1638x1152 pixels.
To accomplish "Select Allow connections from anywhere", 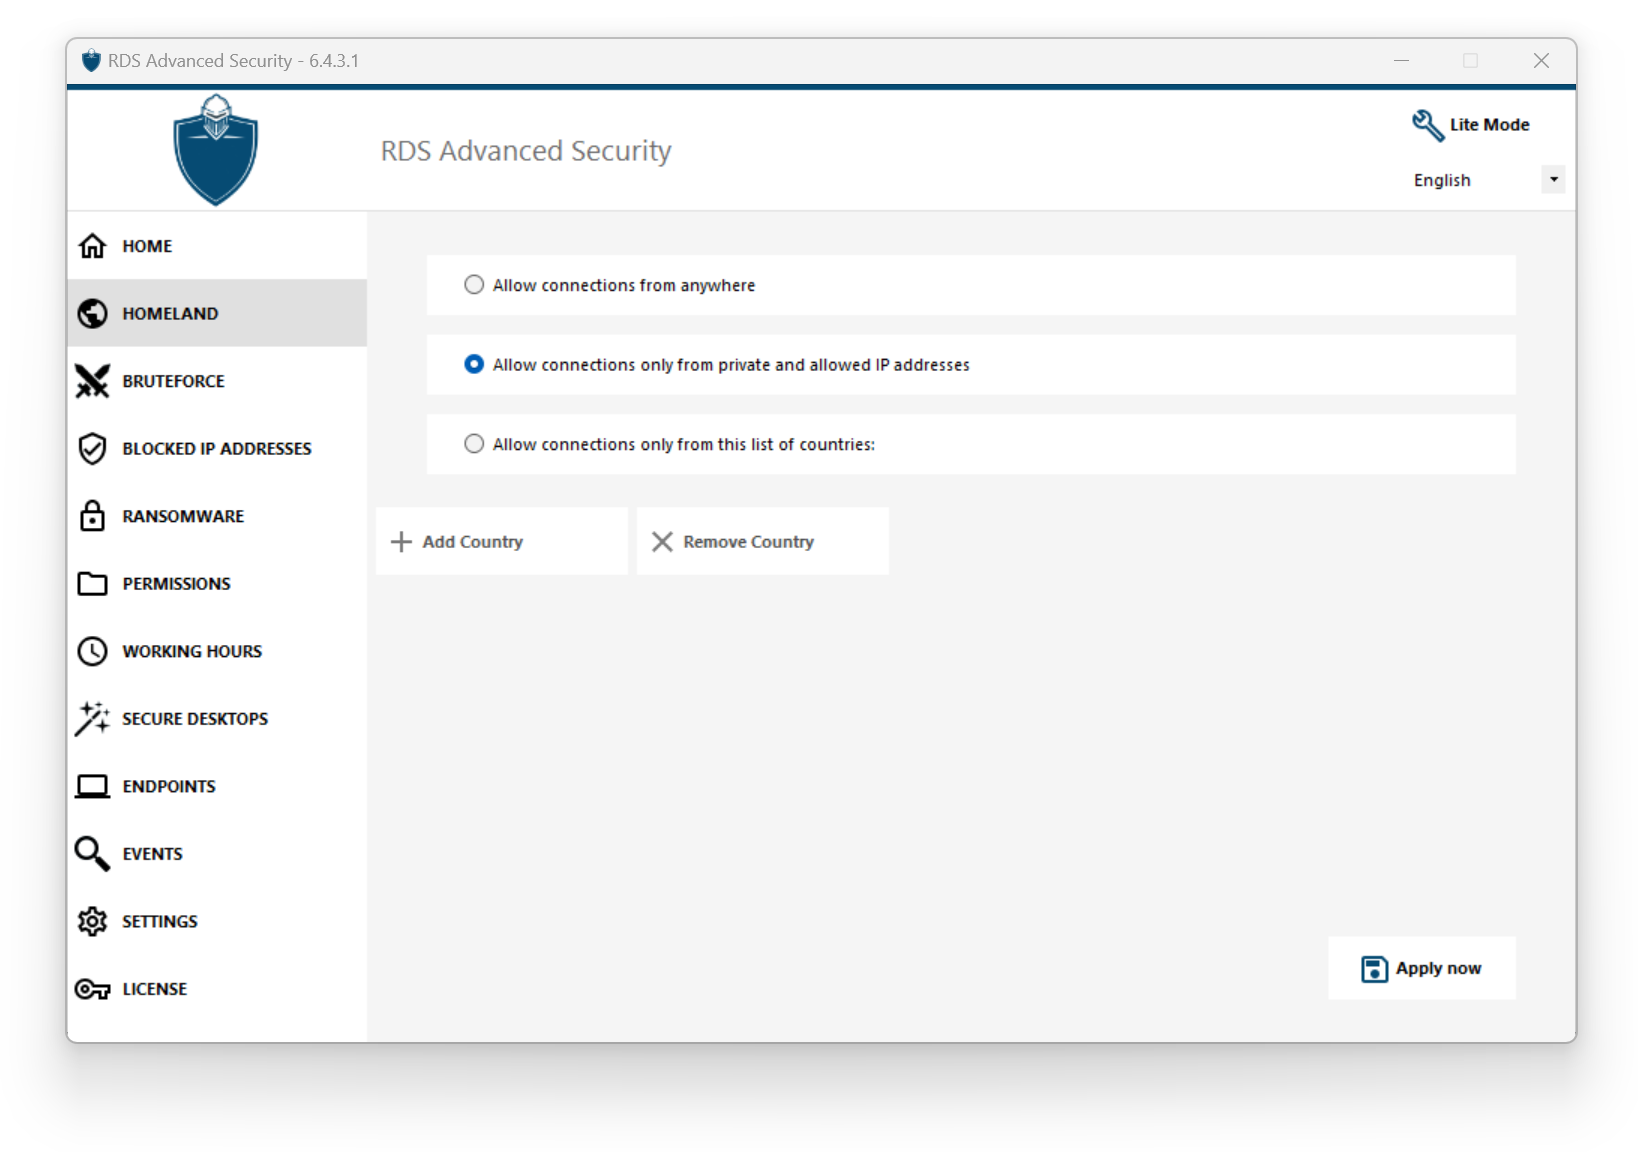I will [x=474, y=285].
